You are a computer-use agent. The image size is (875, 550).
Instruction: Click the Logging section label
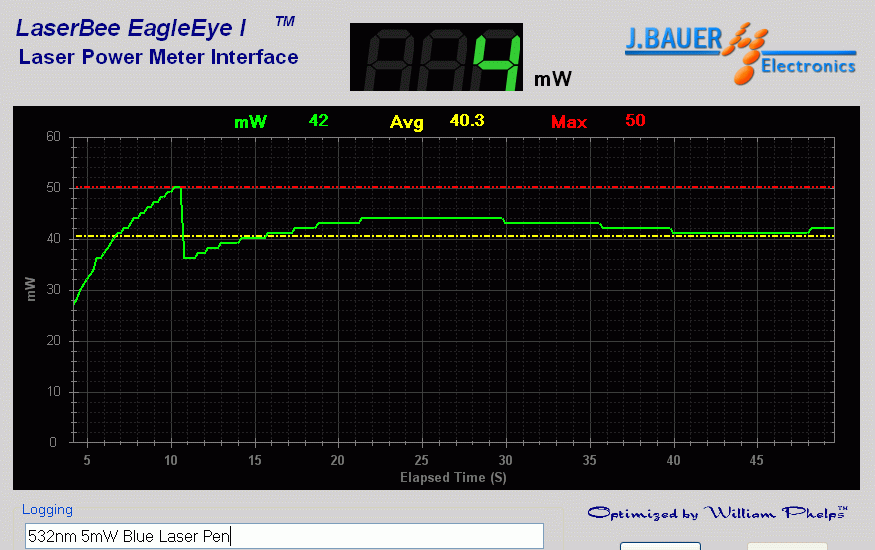47,510
